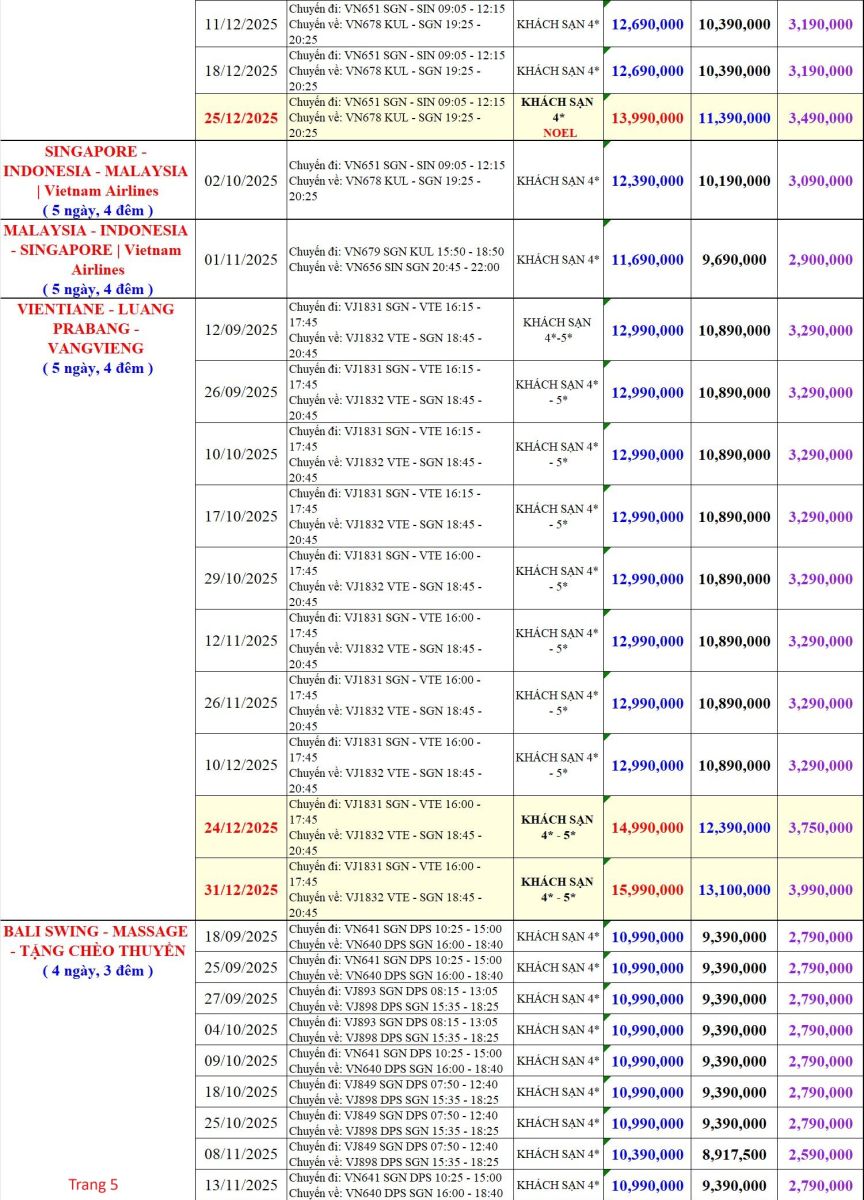Click the SINGAPORE - INDONESIA - MALAYSIA tour title

click(x=96, y=170)
